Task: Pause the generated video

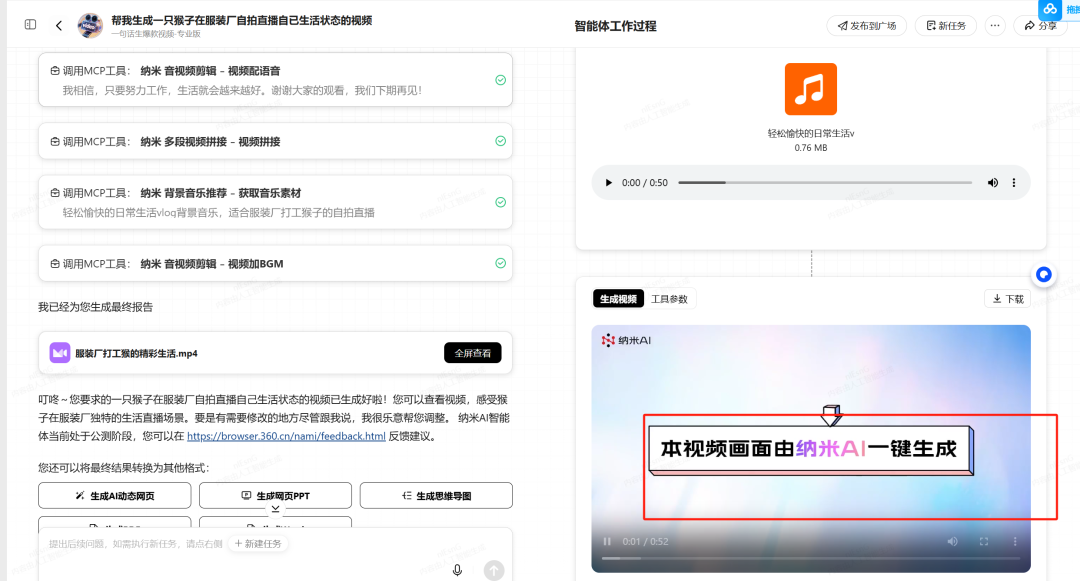Action: click(607, 542)
